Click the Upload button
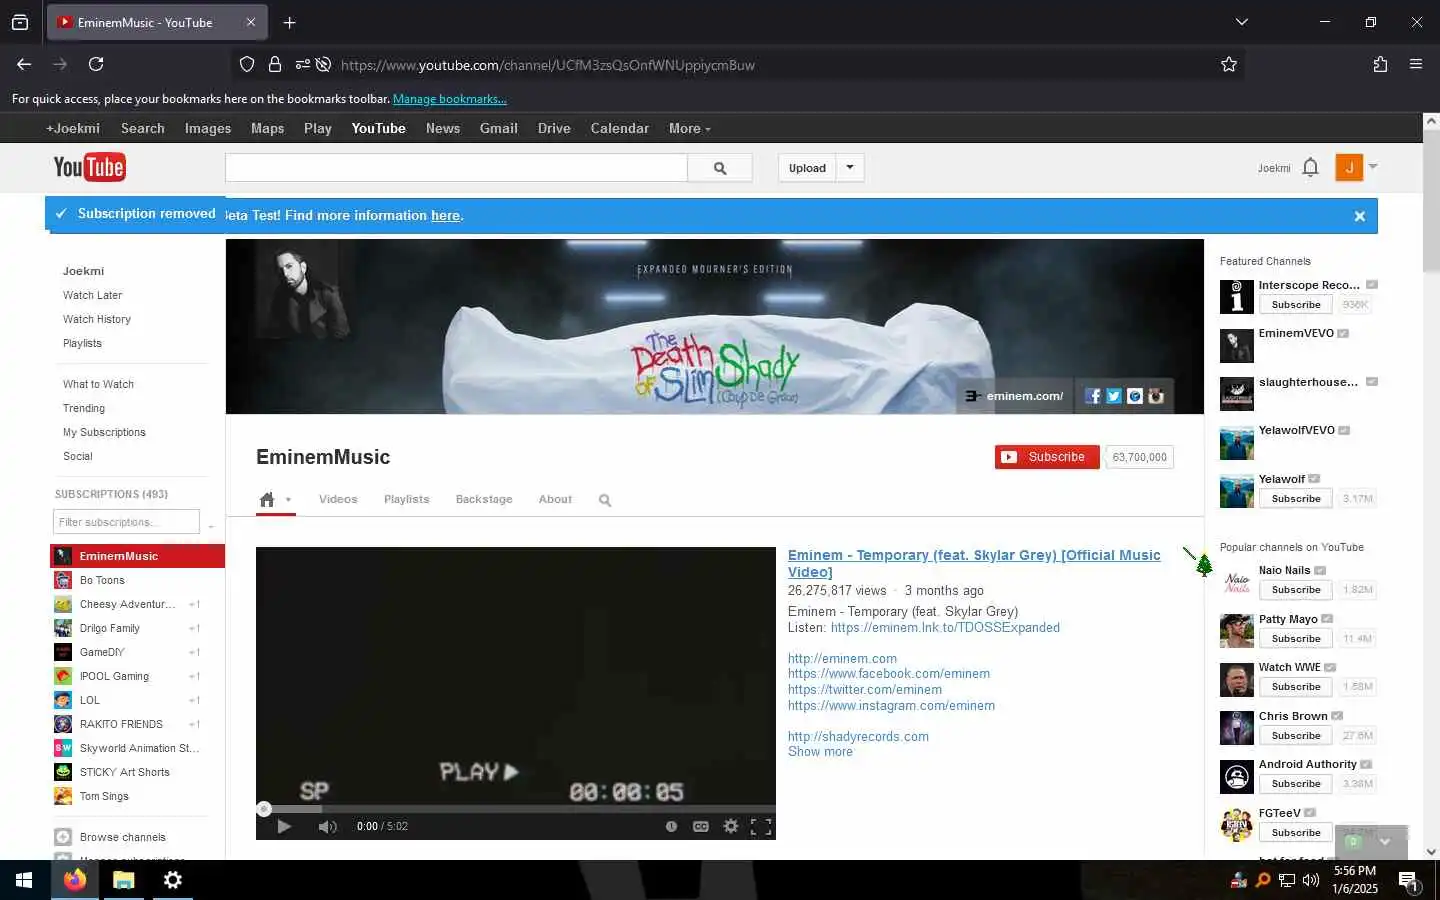Viewport: 1440px width, 900px height. tap(807, 168)
